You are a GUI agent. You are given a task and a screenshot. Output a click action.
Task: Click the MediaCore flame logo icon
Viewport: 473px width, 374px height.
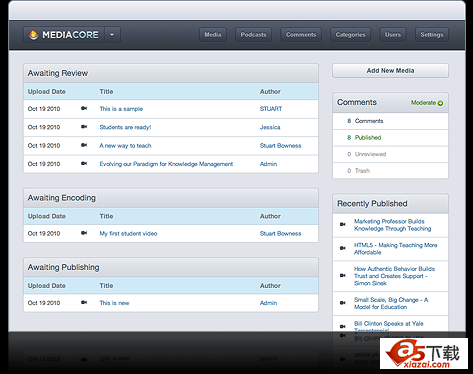(33, 35)
